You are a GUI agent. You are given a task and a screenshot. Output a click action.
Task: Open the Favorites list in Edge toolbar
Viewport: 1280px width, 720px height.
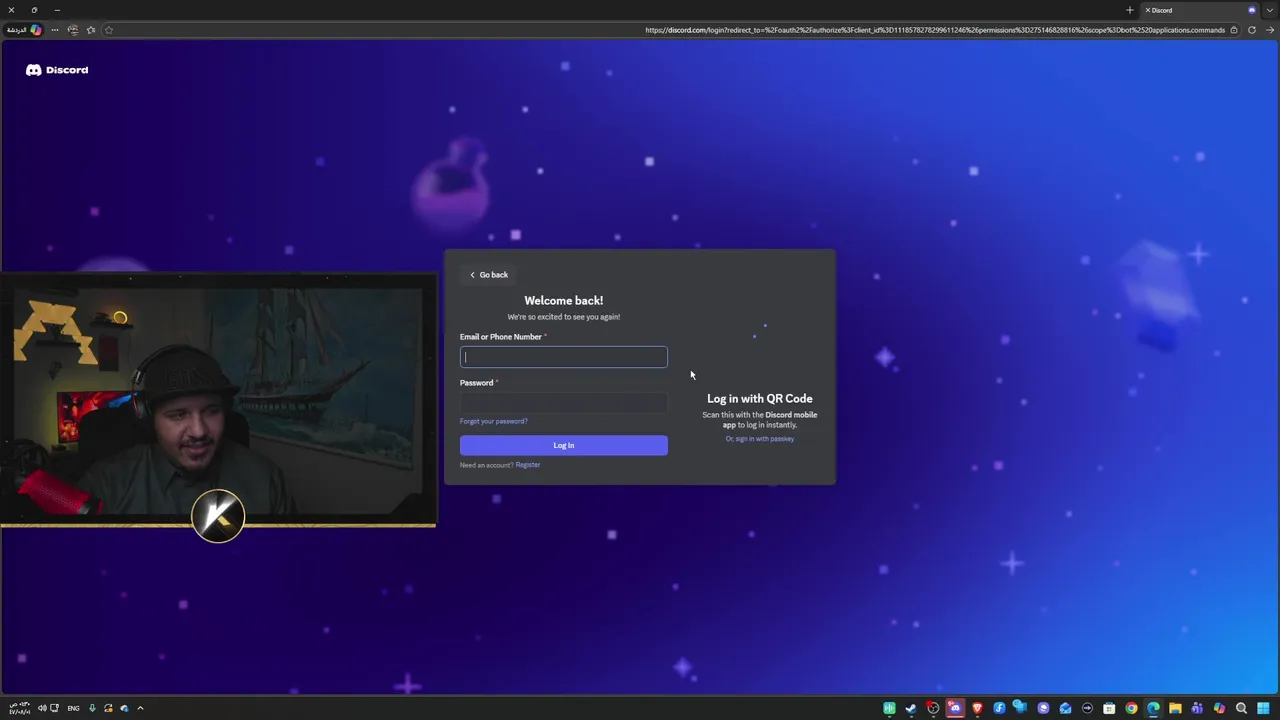tap(91, 30)
